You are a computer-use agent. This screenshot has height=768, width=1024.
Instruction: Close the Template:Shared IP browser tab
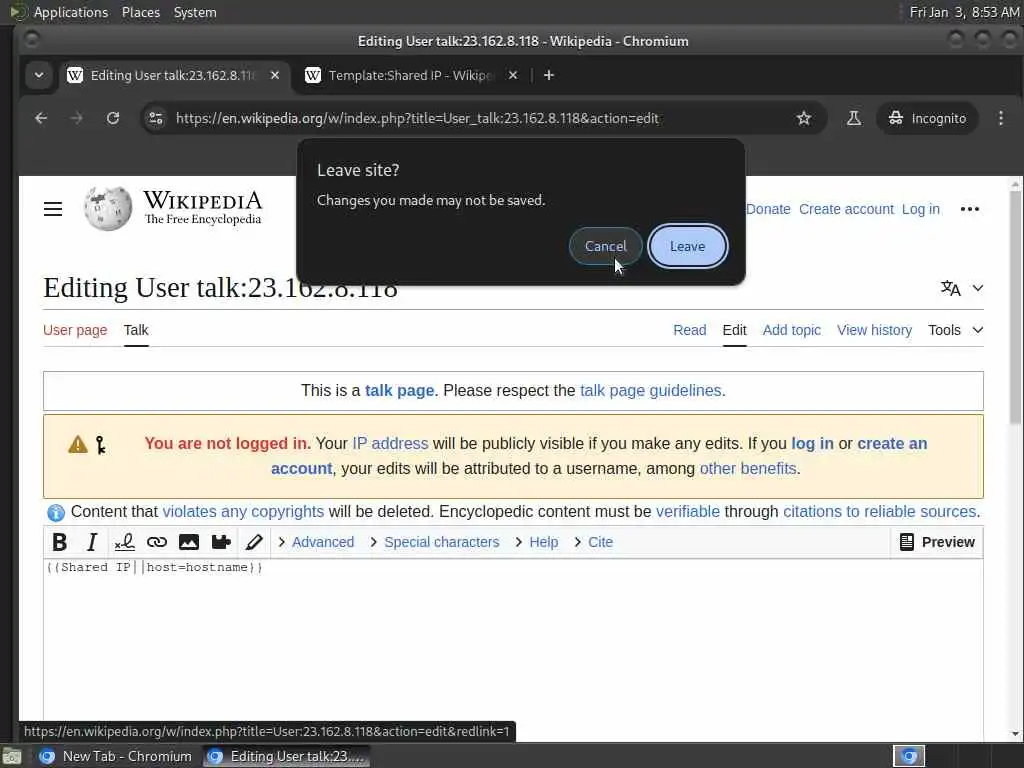pyautogui.click(x=513, y=75)
